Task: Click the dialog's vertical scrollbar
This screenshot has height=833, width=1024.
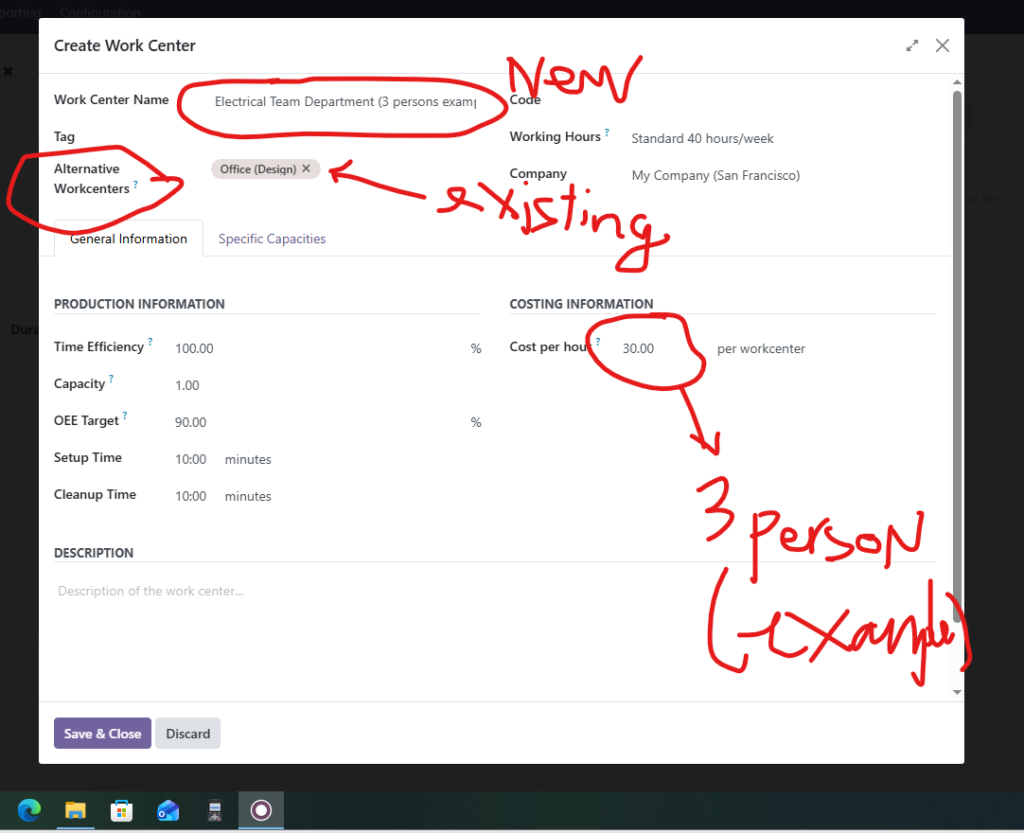Action: point(956,350)
